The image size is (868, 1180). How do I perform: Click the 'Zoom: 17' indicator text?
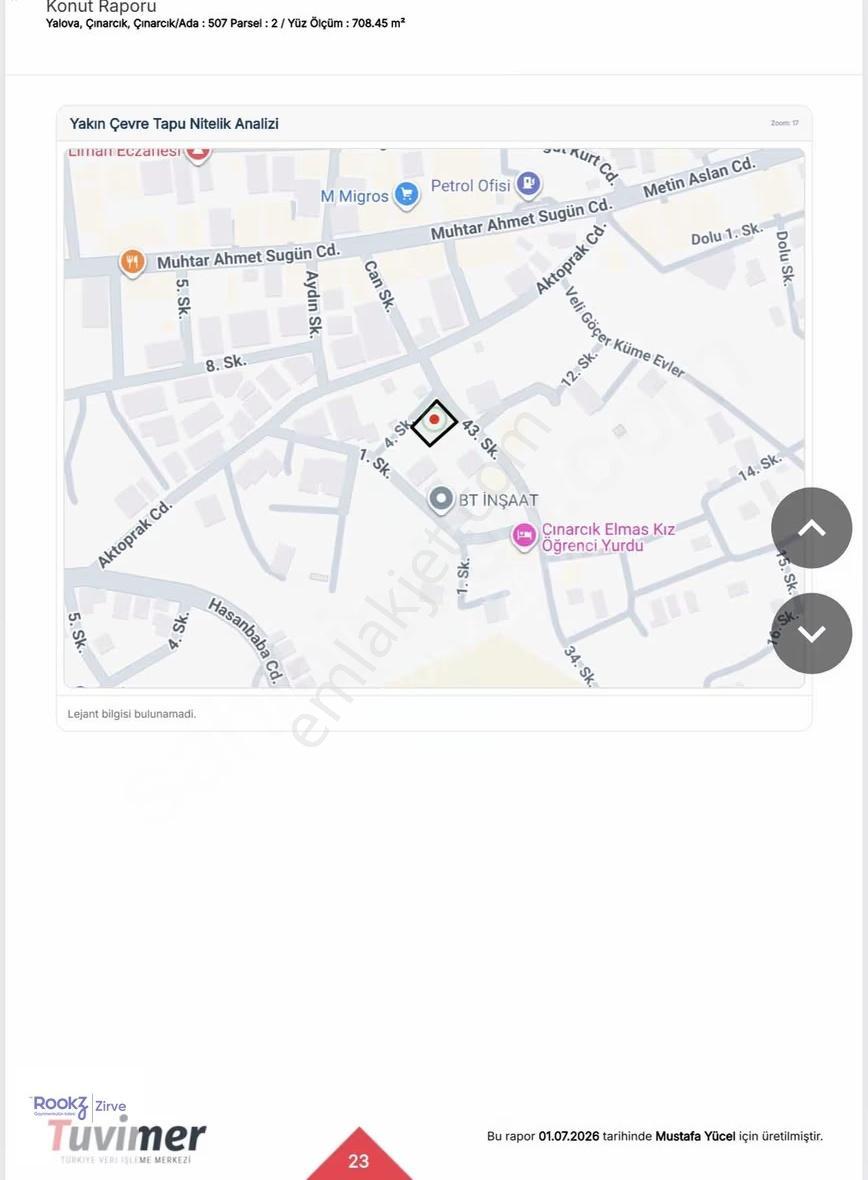(784, 123)
